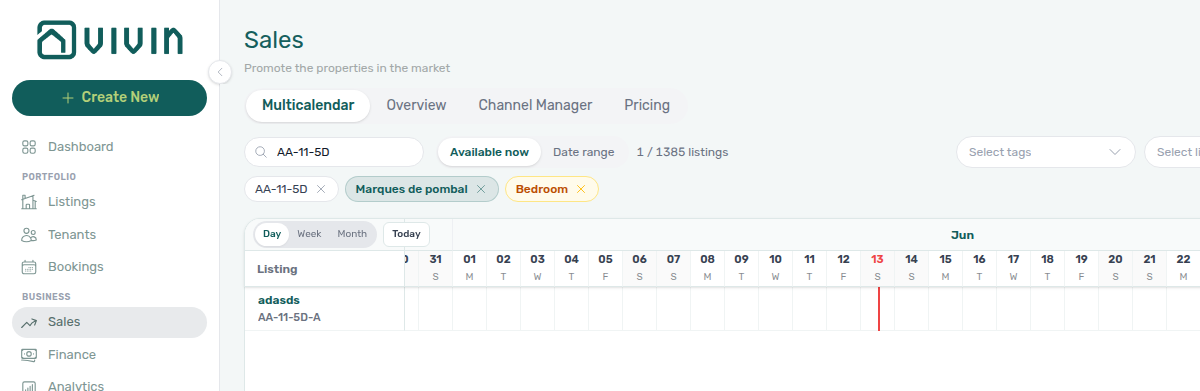Image resolution: width=1200 pixels, height=391 pixels.
Task: Click the search magnifier icon
Action: [x=261, y=152]
